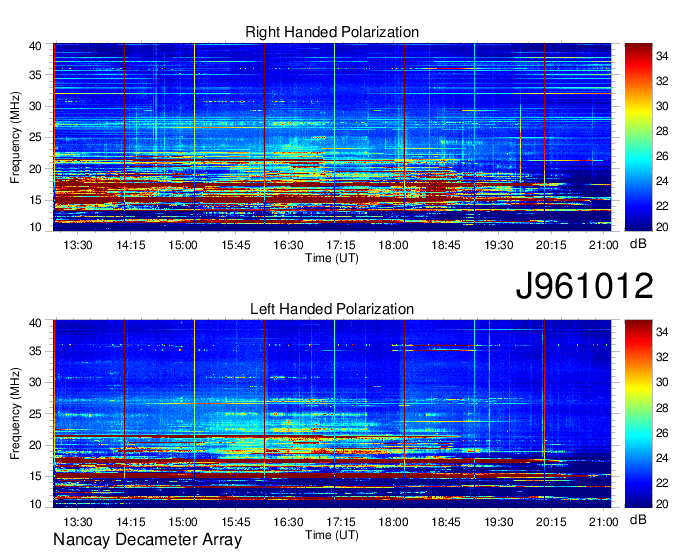The image size is (680, 552).
Task: Click the Left Handed Polarization spectrogram image
Action: tap(332, 414)
